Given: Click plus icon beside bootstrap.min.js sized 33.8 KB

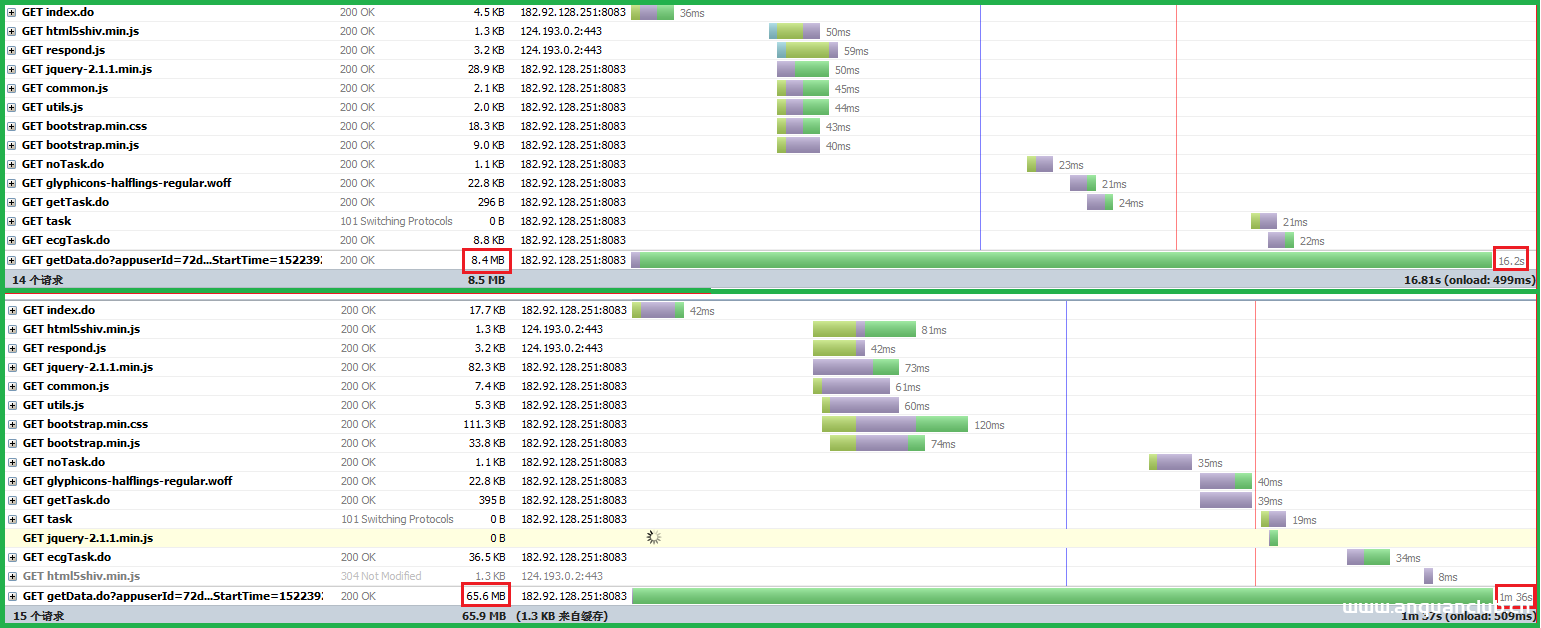Looking at the screenshot, I should [x=12, y=444].
